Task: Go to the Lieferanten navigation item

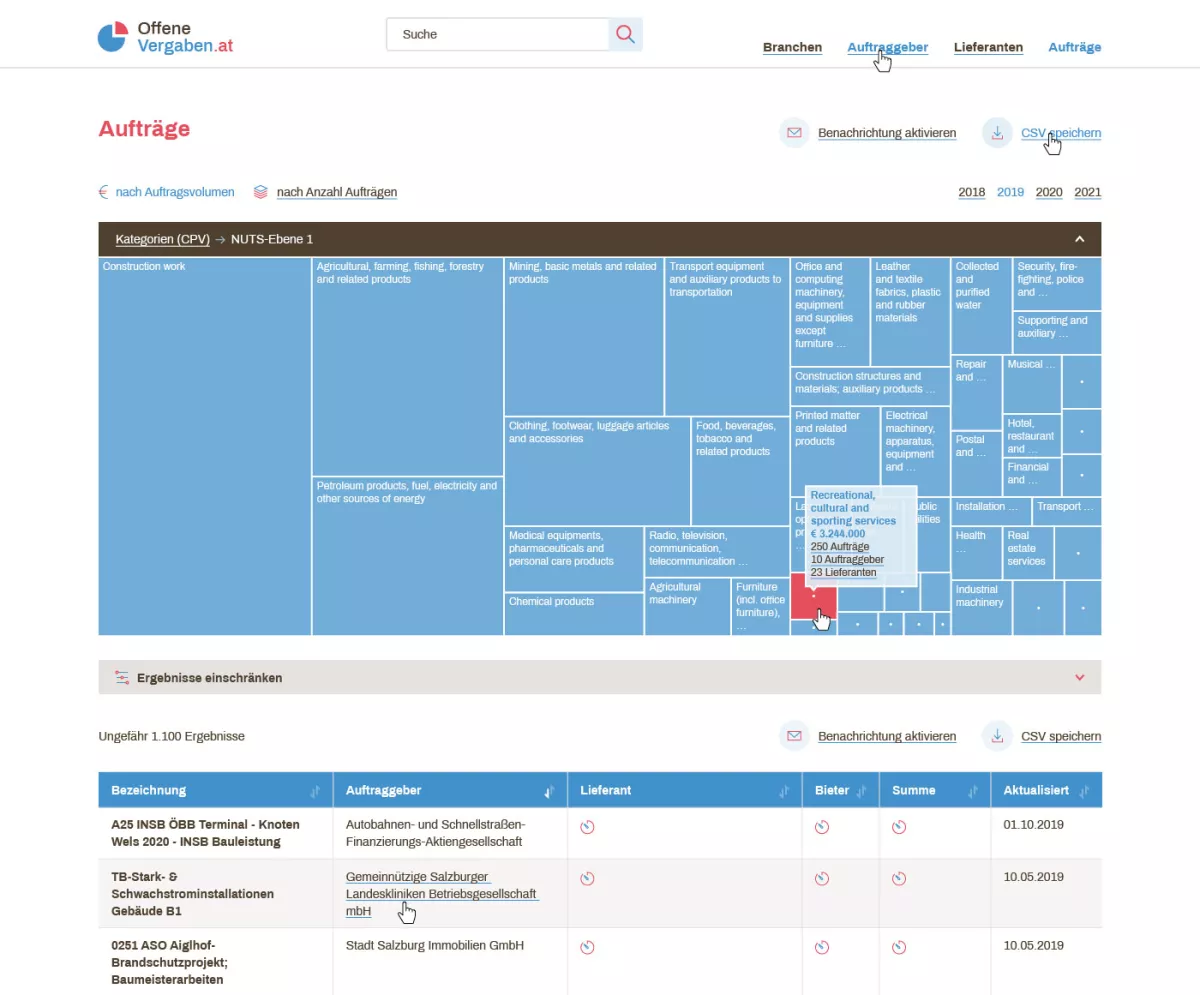Action: [x=988, y=47]
